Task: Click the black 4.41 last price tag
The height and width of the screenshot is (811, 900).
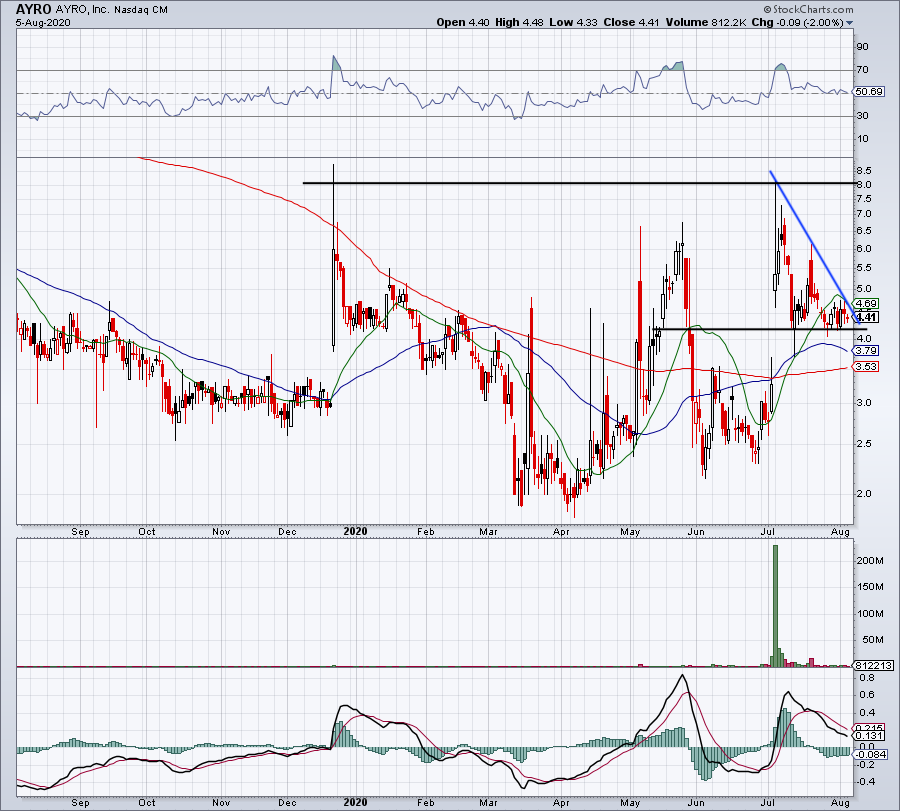Action: click(x=866, y=317)
